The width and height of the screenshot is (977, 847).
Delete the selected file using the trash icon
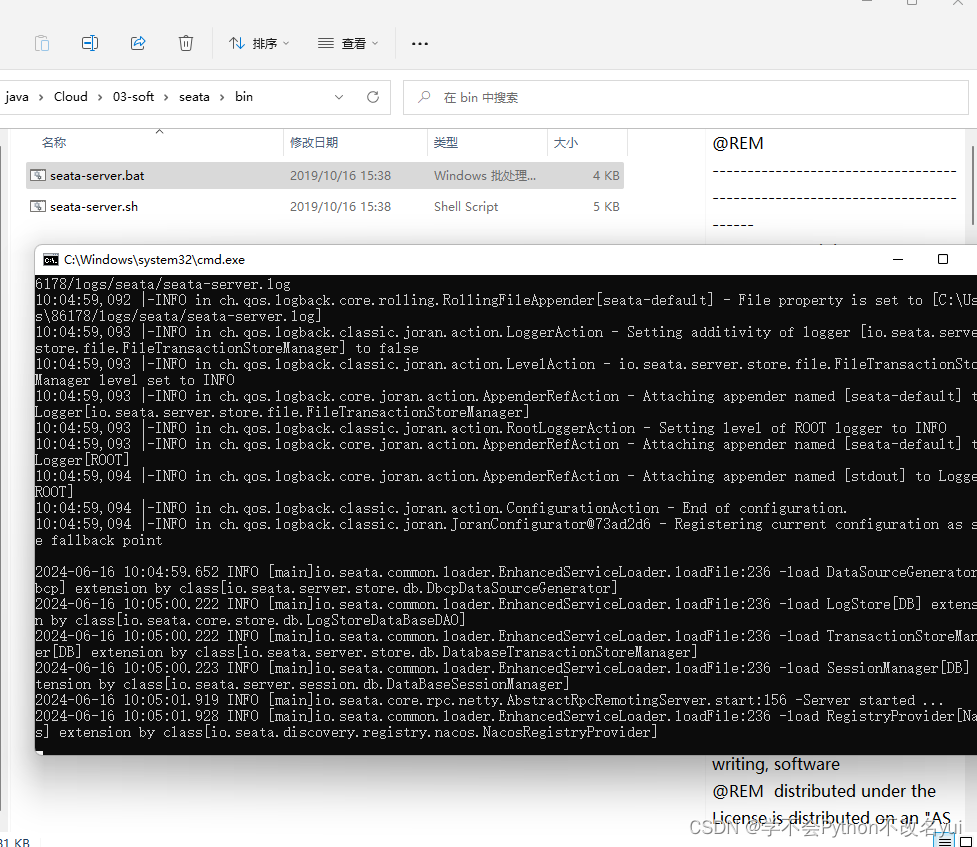pyautogui.click(x=186, y=43)
